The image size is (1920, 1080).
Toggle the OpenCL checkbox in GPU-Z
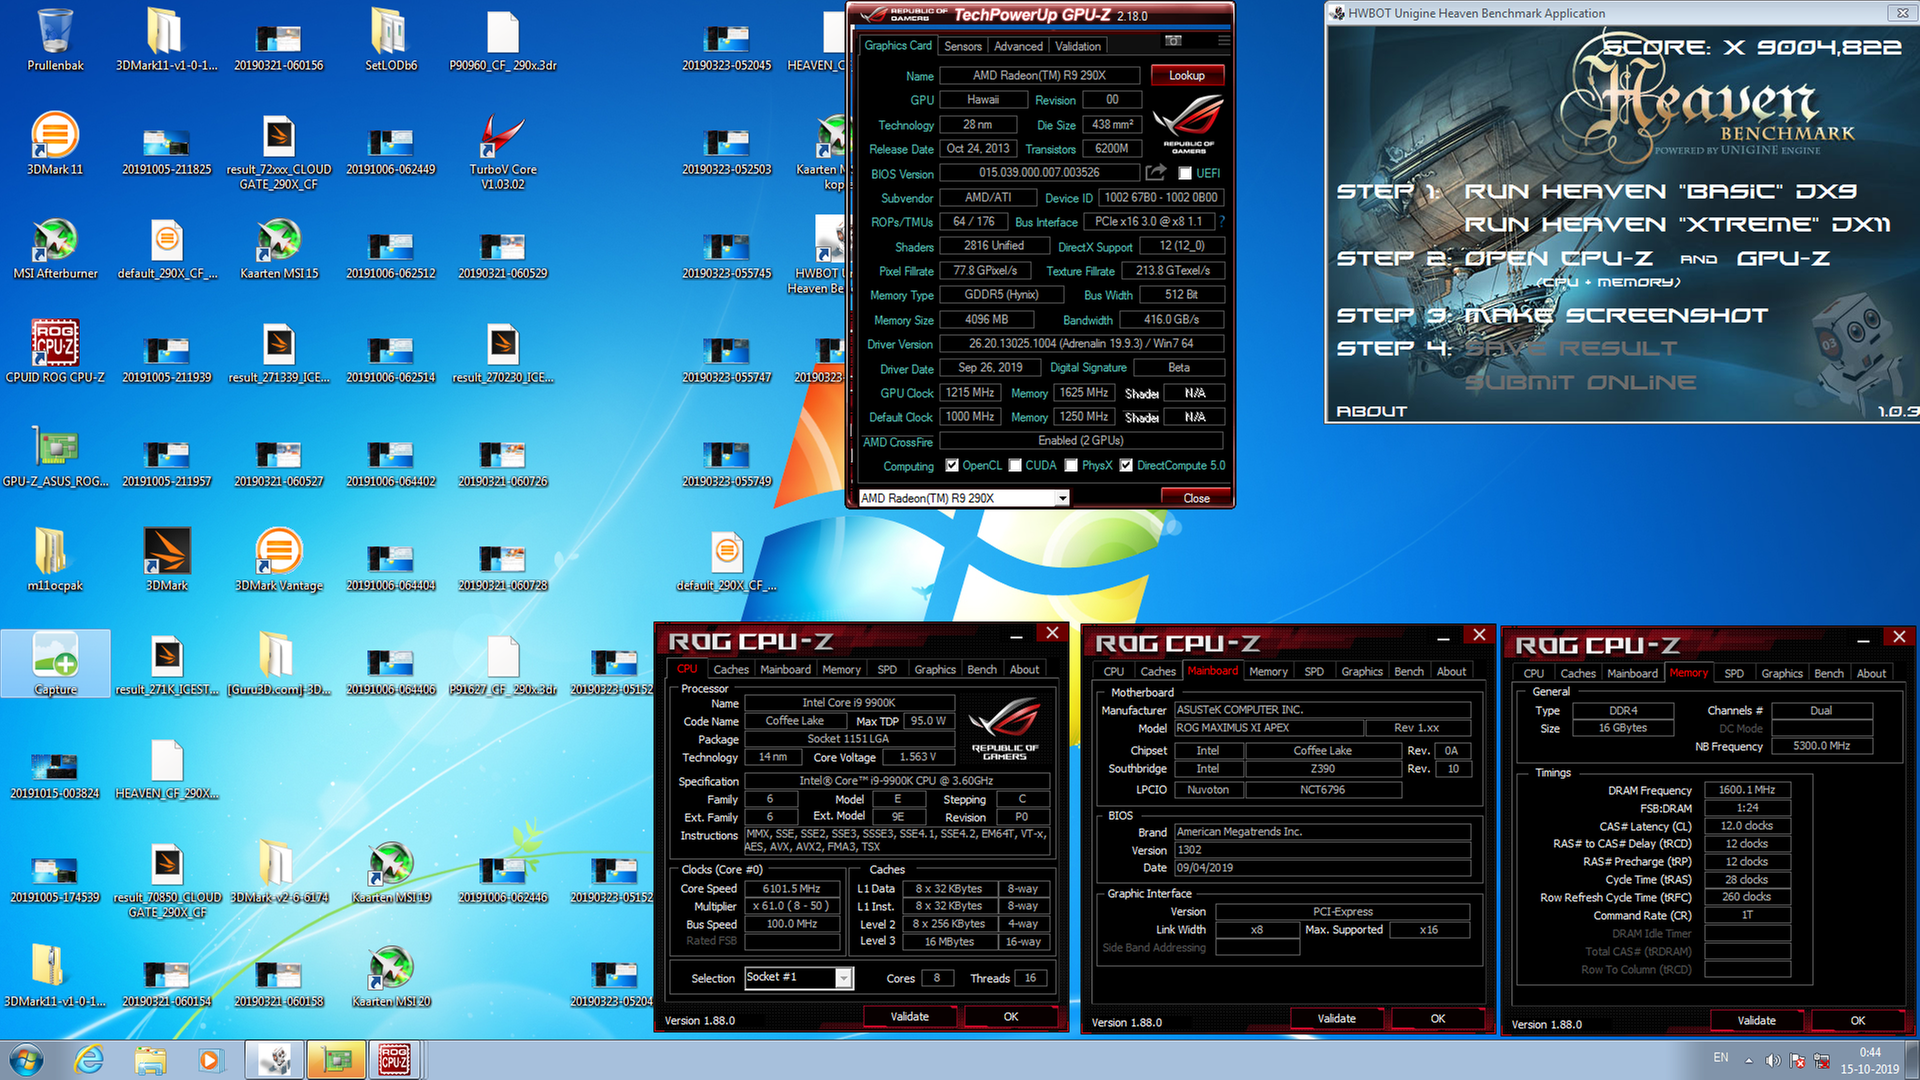[952, 465]
